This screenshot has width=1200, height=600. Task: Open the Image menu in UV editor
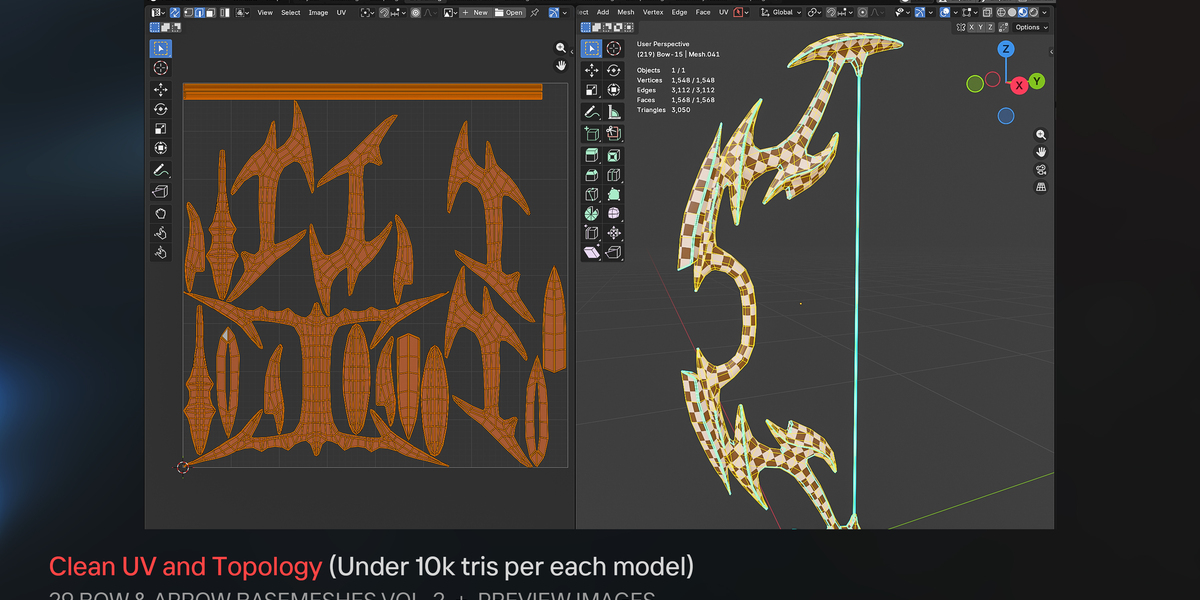click(x=318, y=12)
